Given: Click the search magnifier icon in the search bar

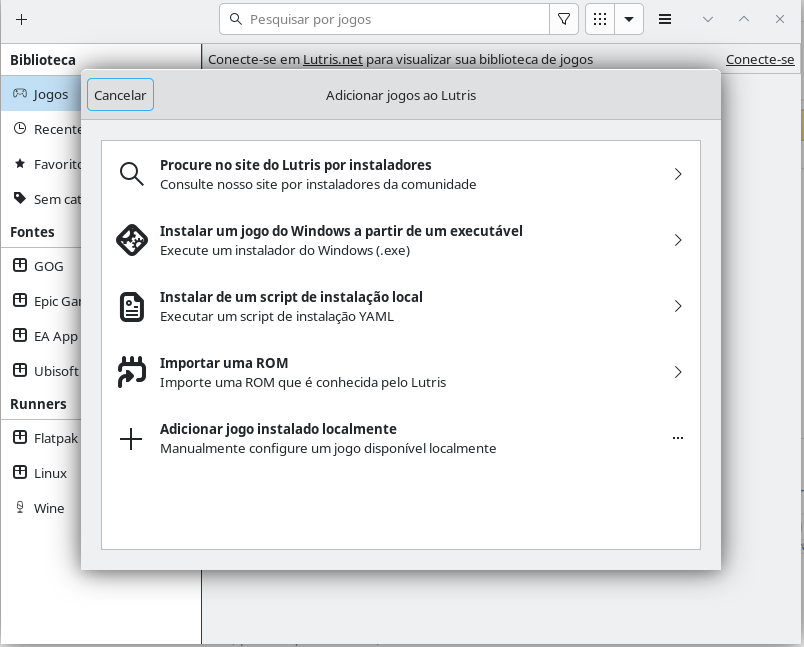Looking at the screenshot, I should click(235, 19).
